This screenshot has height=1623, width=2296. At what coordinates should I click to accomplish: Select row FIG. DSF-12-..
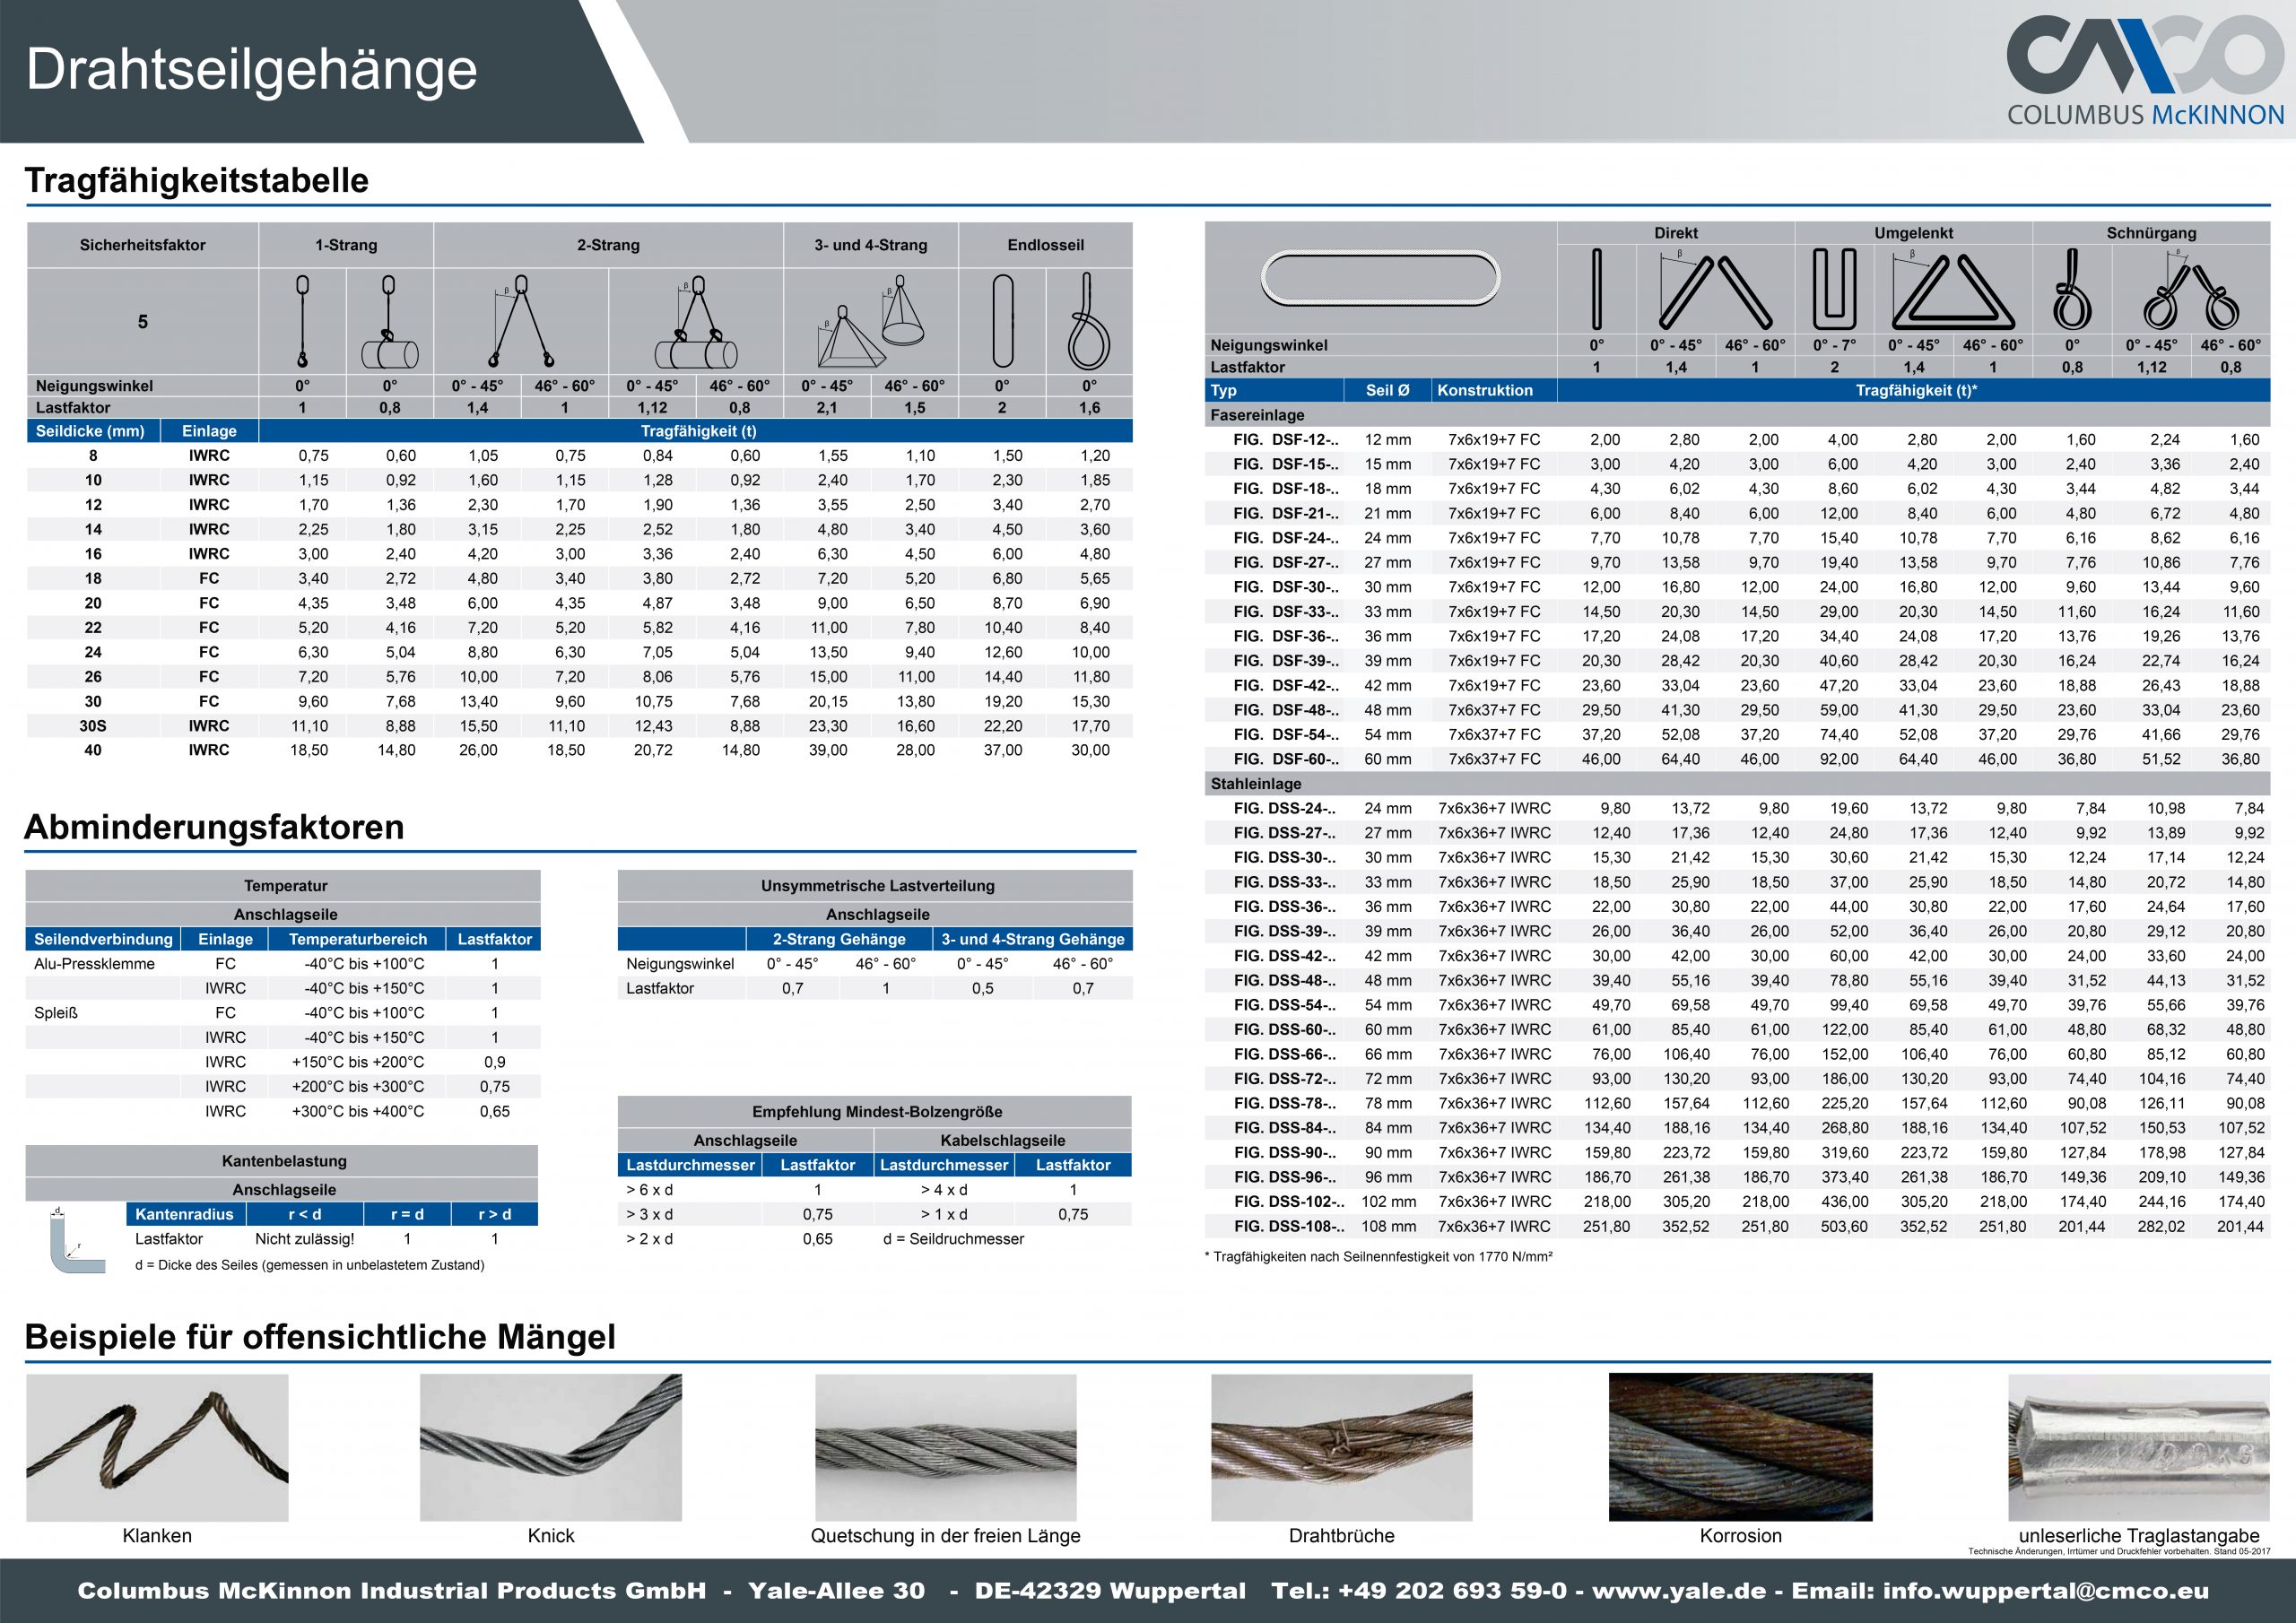point(1738,440)
